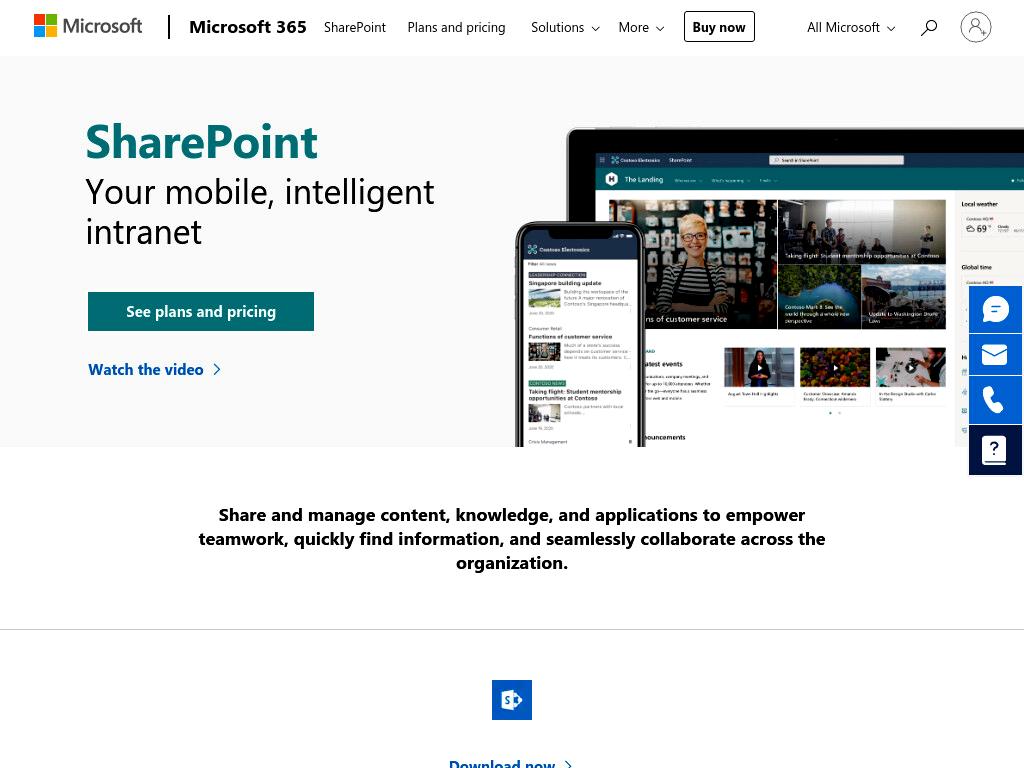Viewport: 1024px width, 768px height.
Task: Click the Microsoft logo
Action: tap(88, 27)
